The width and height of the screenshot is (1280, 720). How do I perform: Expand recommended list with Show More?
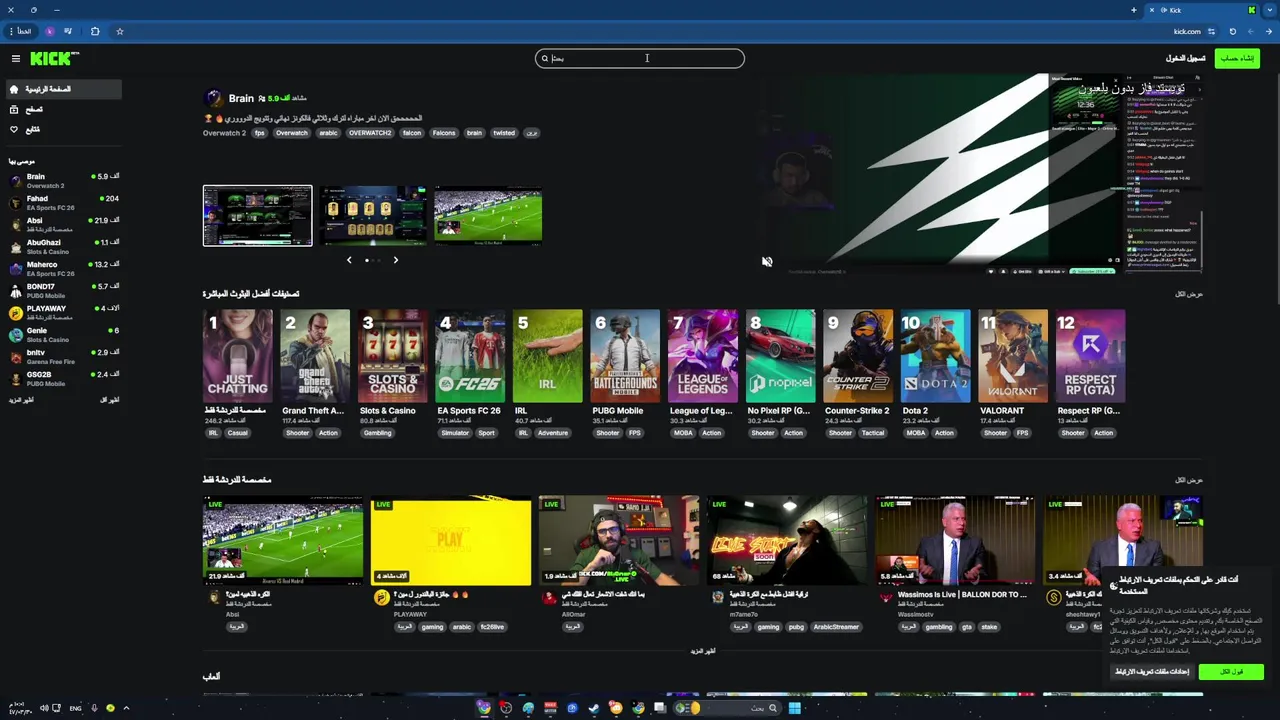(21, 400)
